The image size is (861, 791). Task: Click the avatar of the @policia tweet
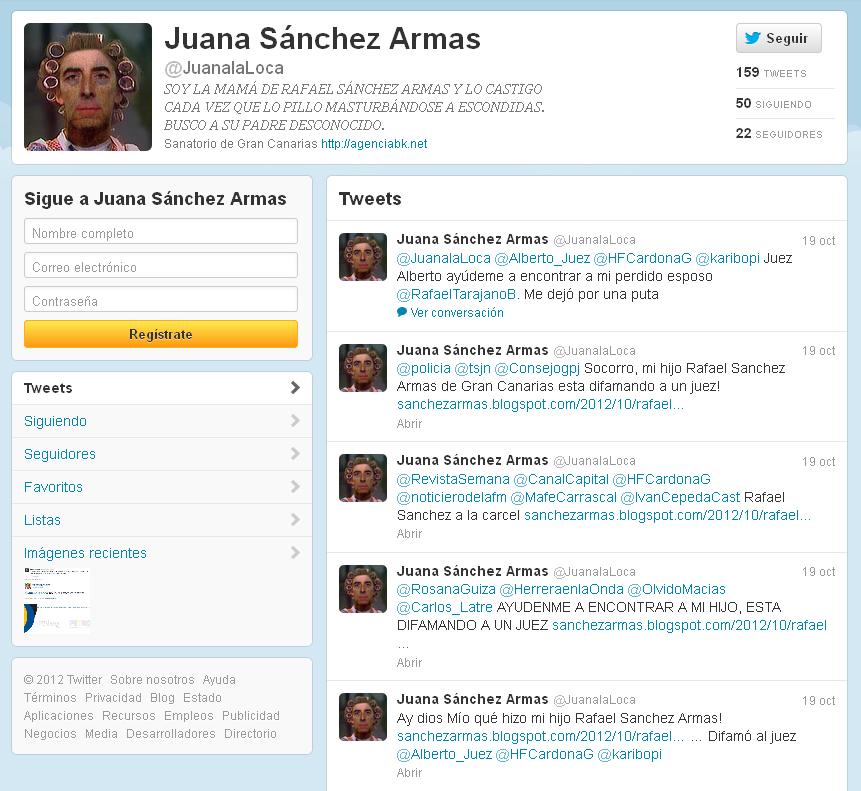pyautogui.click(x=363, y=368)
